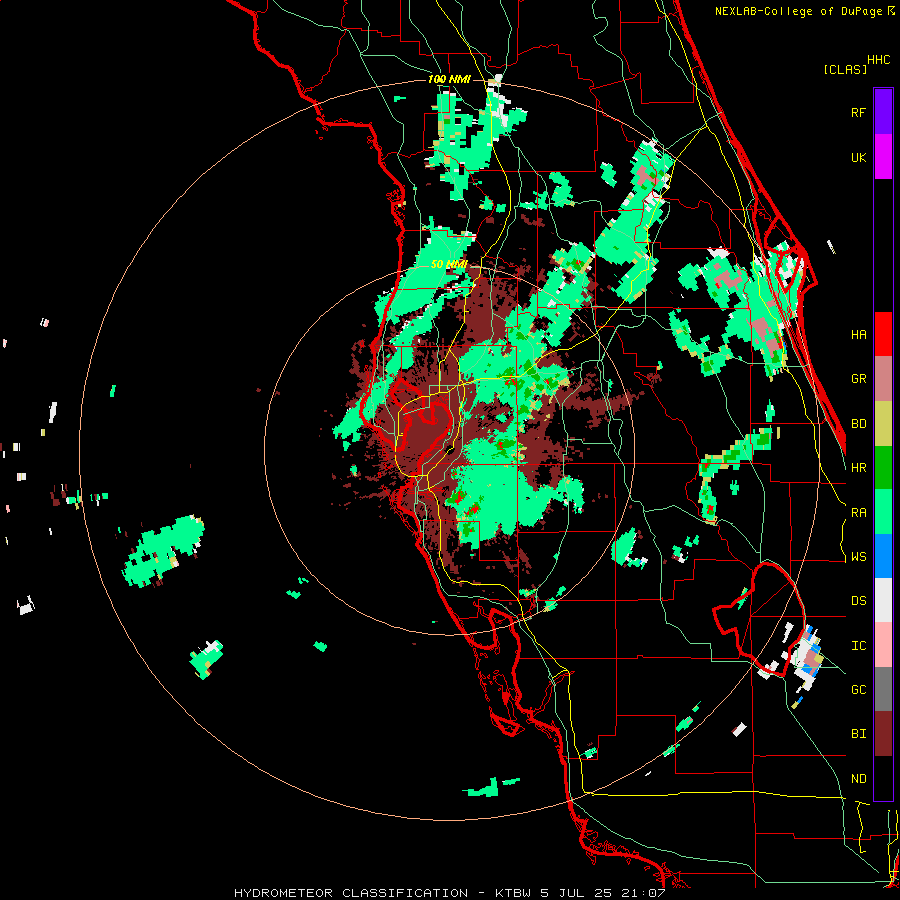This screenshot has height=900, width=900.
Task: Click the ND legend label
Action: click(858, 779)
